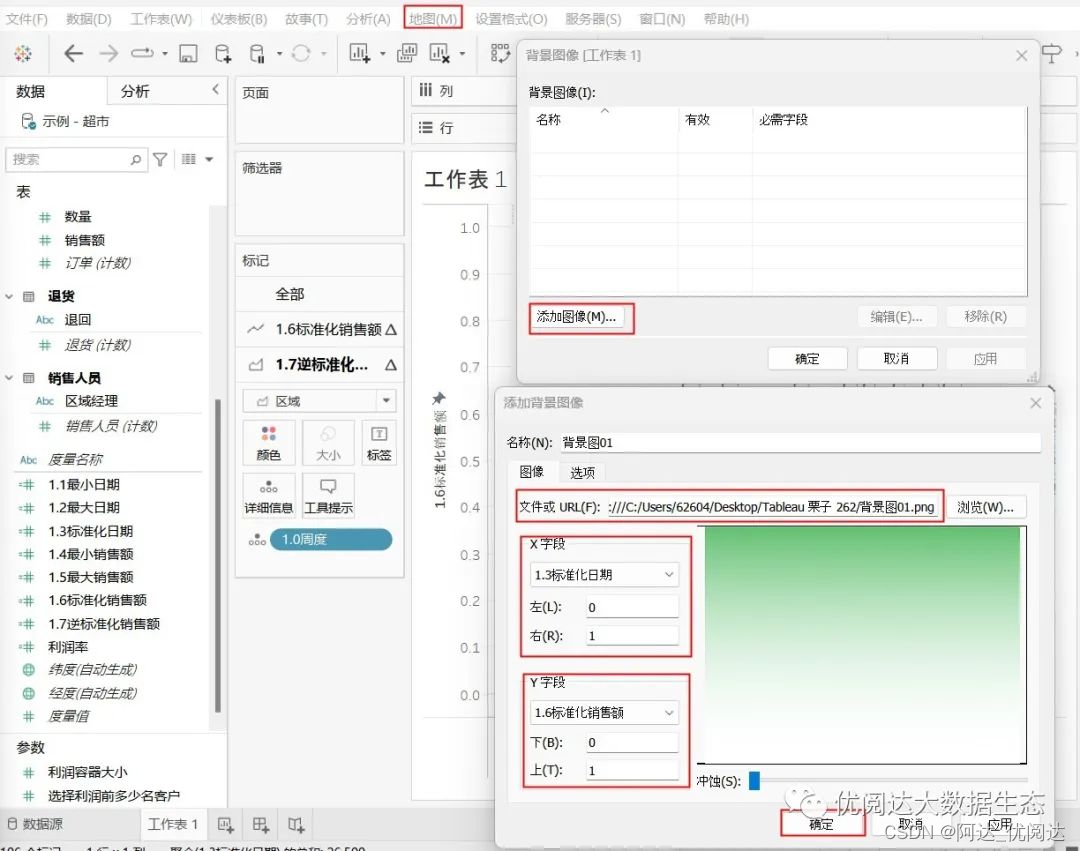Click the pause auto updates icon

pos(257,53)
